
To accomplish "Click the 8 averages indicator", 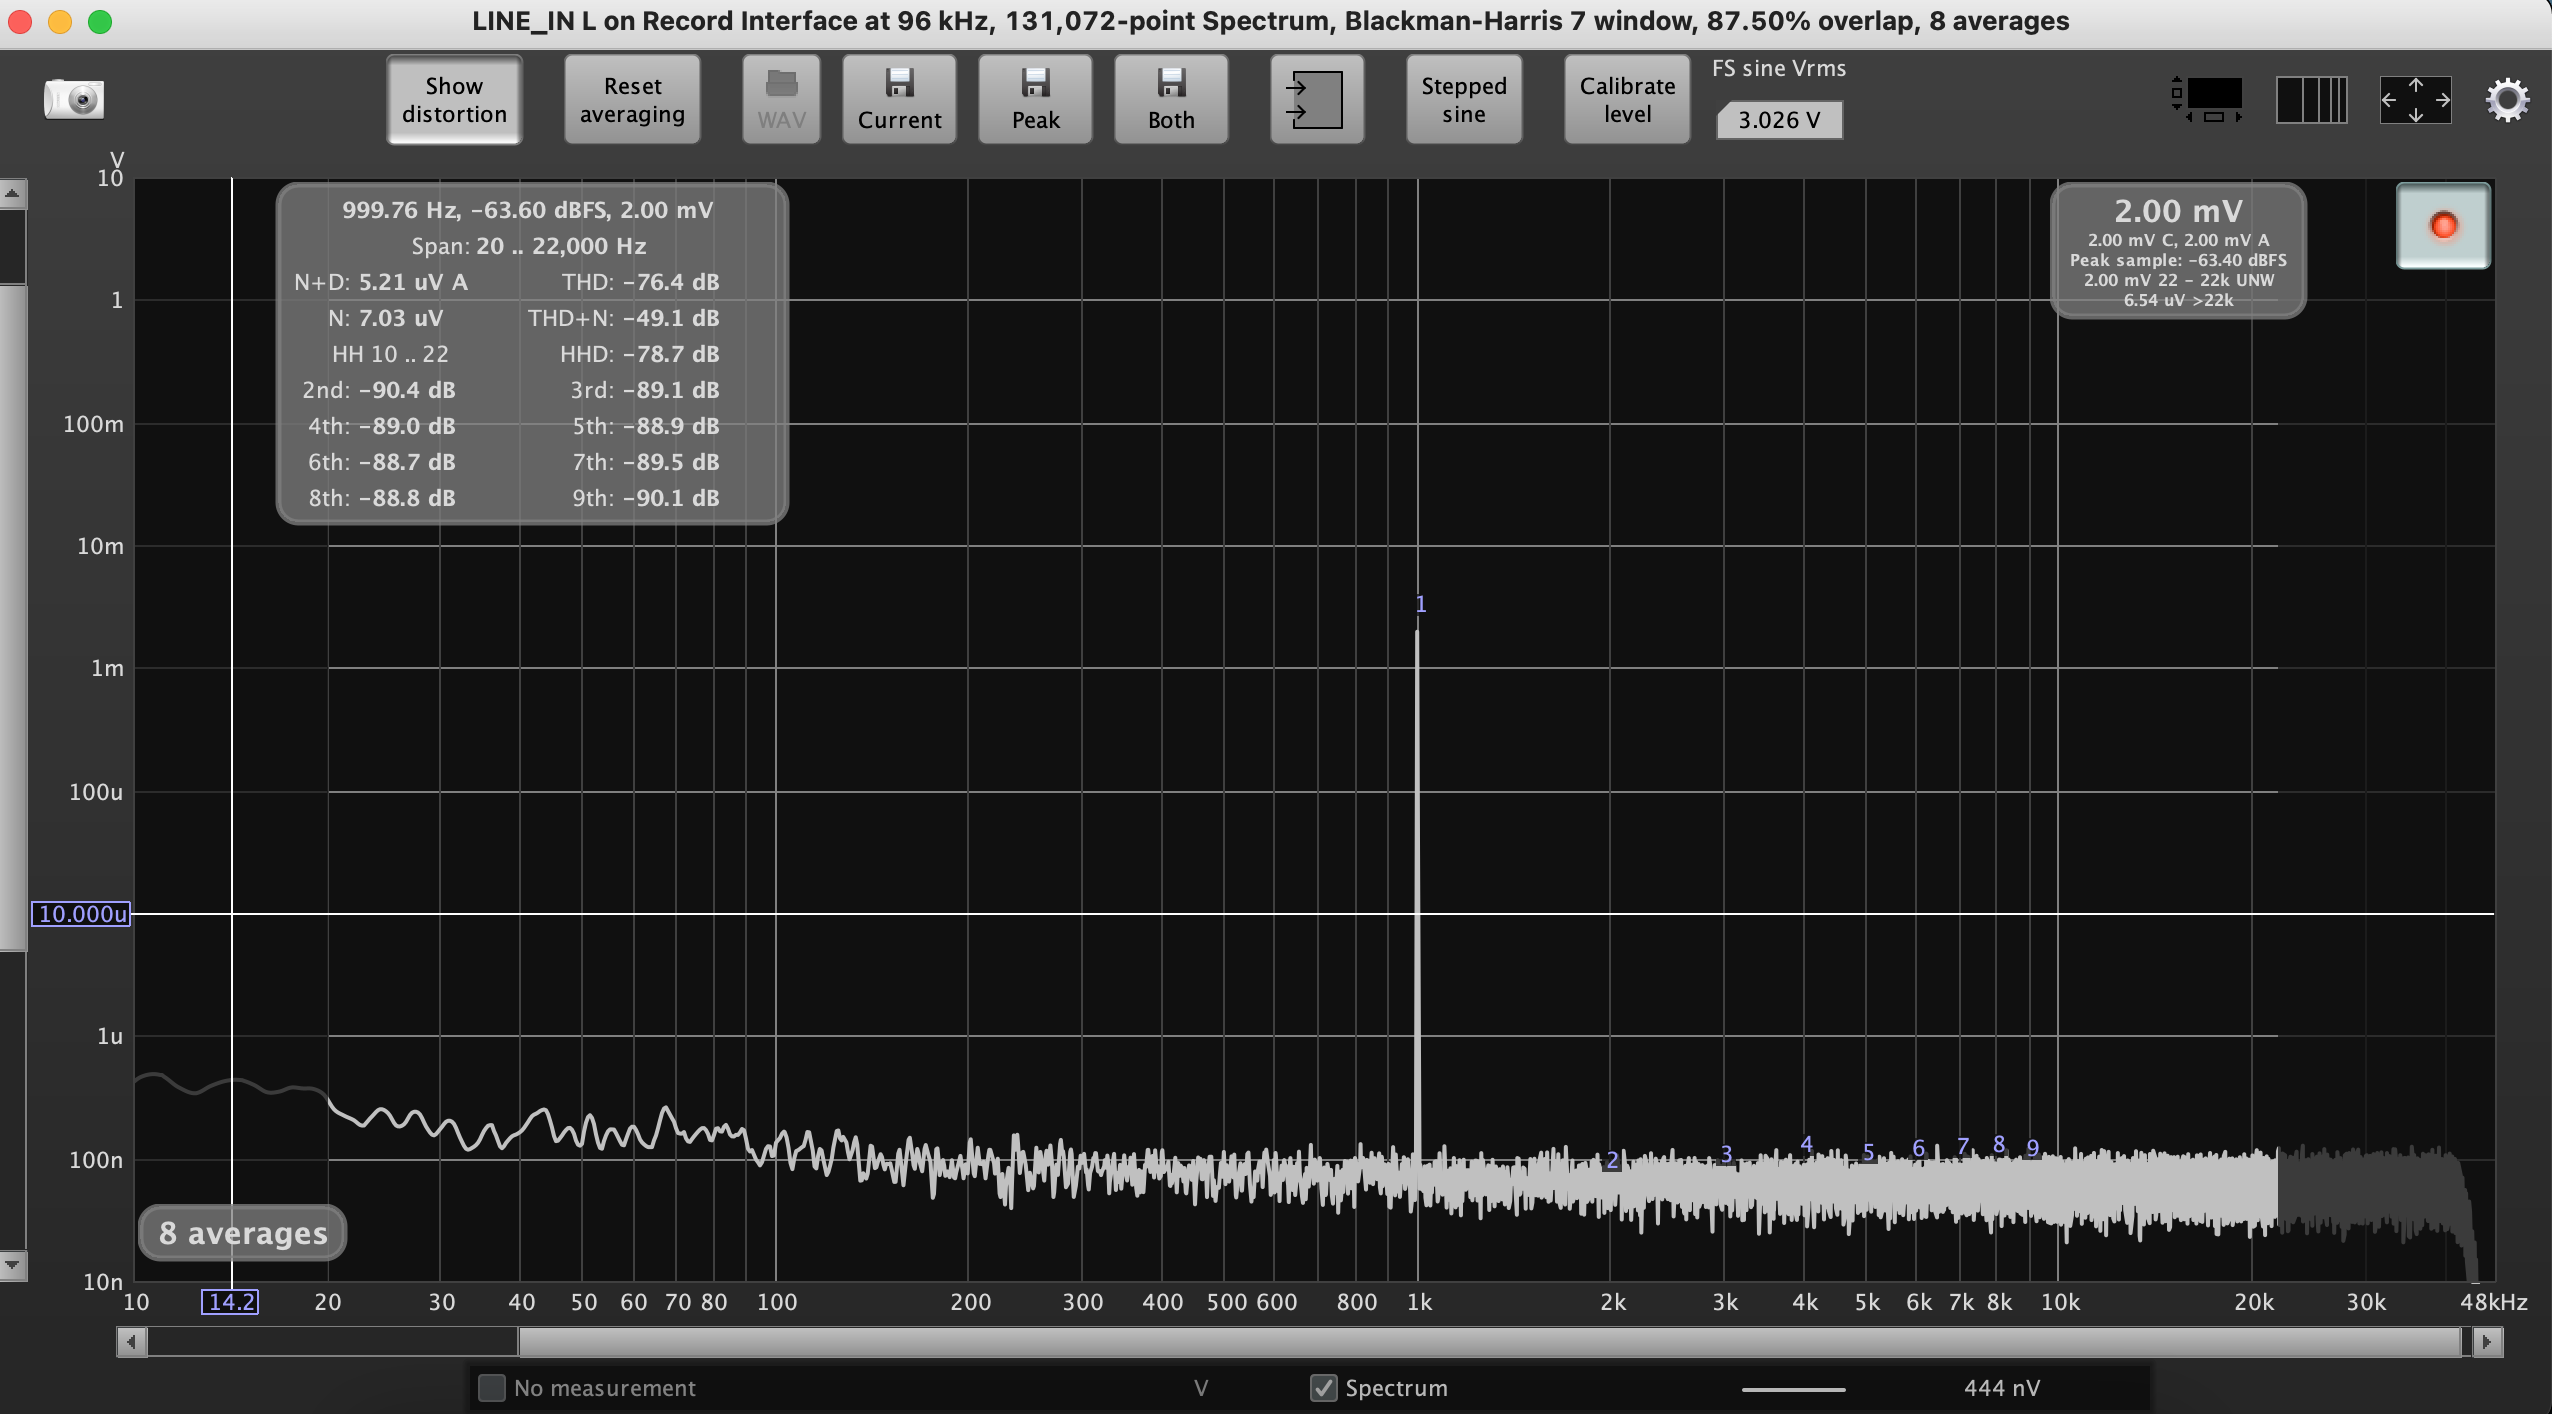I will (243, 1233).
